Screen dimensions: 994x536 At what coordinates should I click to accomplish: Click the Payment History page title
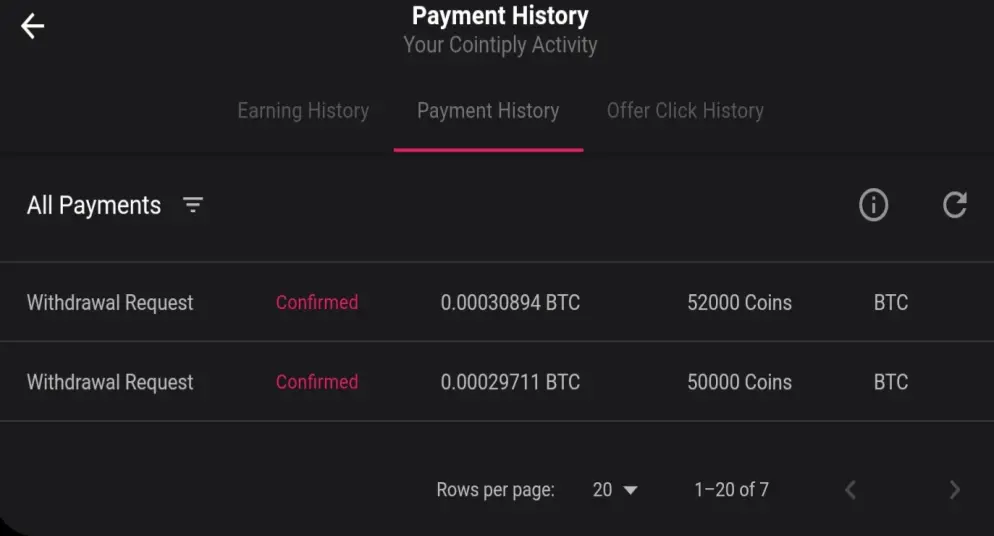(500, 16)
